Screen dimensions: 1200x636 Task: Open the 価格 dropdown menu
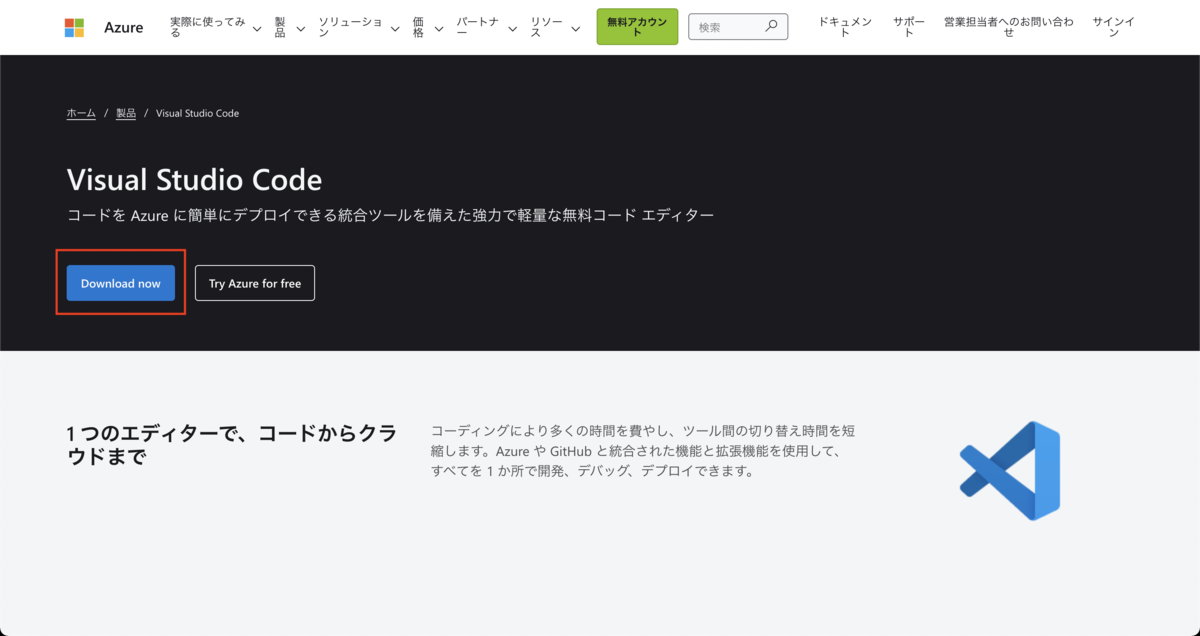428,27
